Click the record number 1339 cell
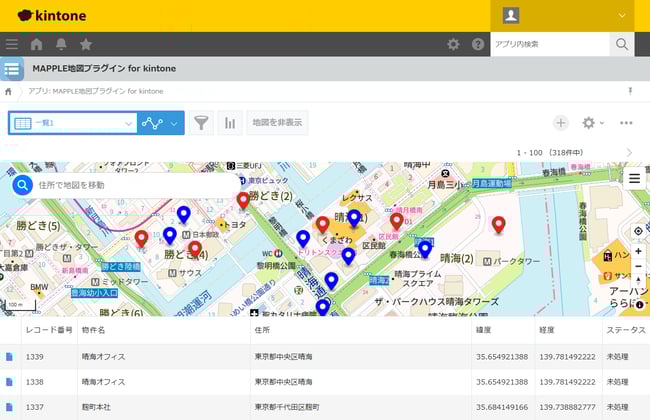The width and height of the screenshot is (650, 420). [x=49, y=357]
